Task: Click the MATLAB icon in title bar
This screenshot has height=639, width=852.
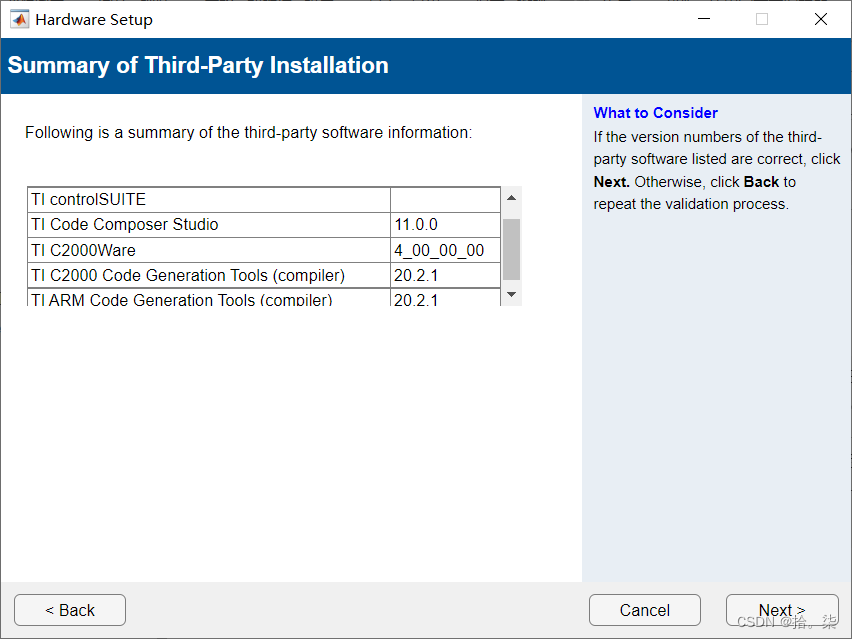Action: (20, 20)
